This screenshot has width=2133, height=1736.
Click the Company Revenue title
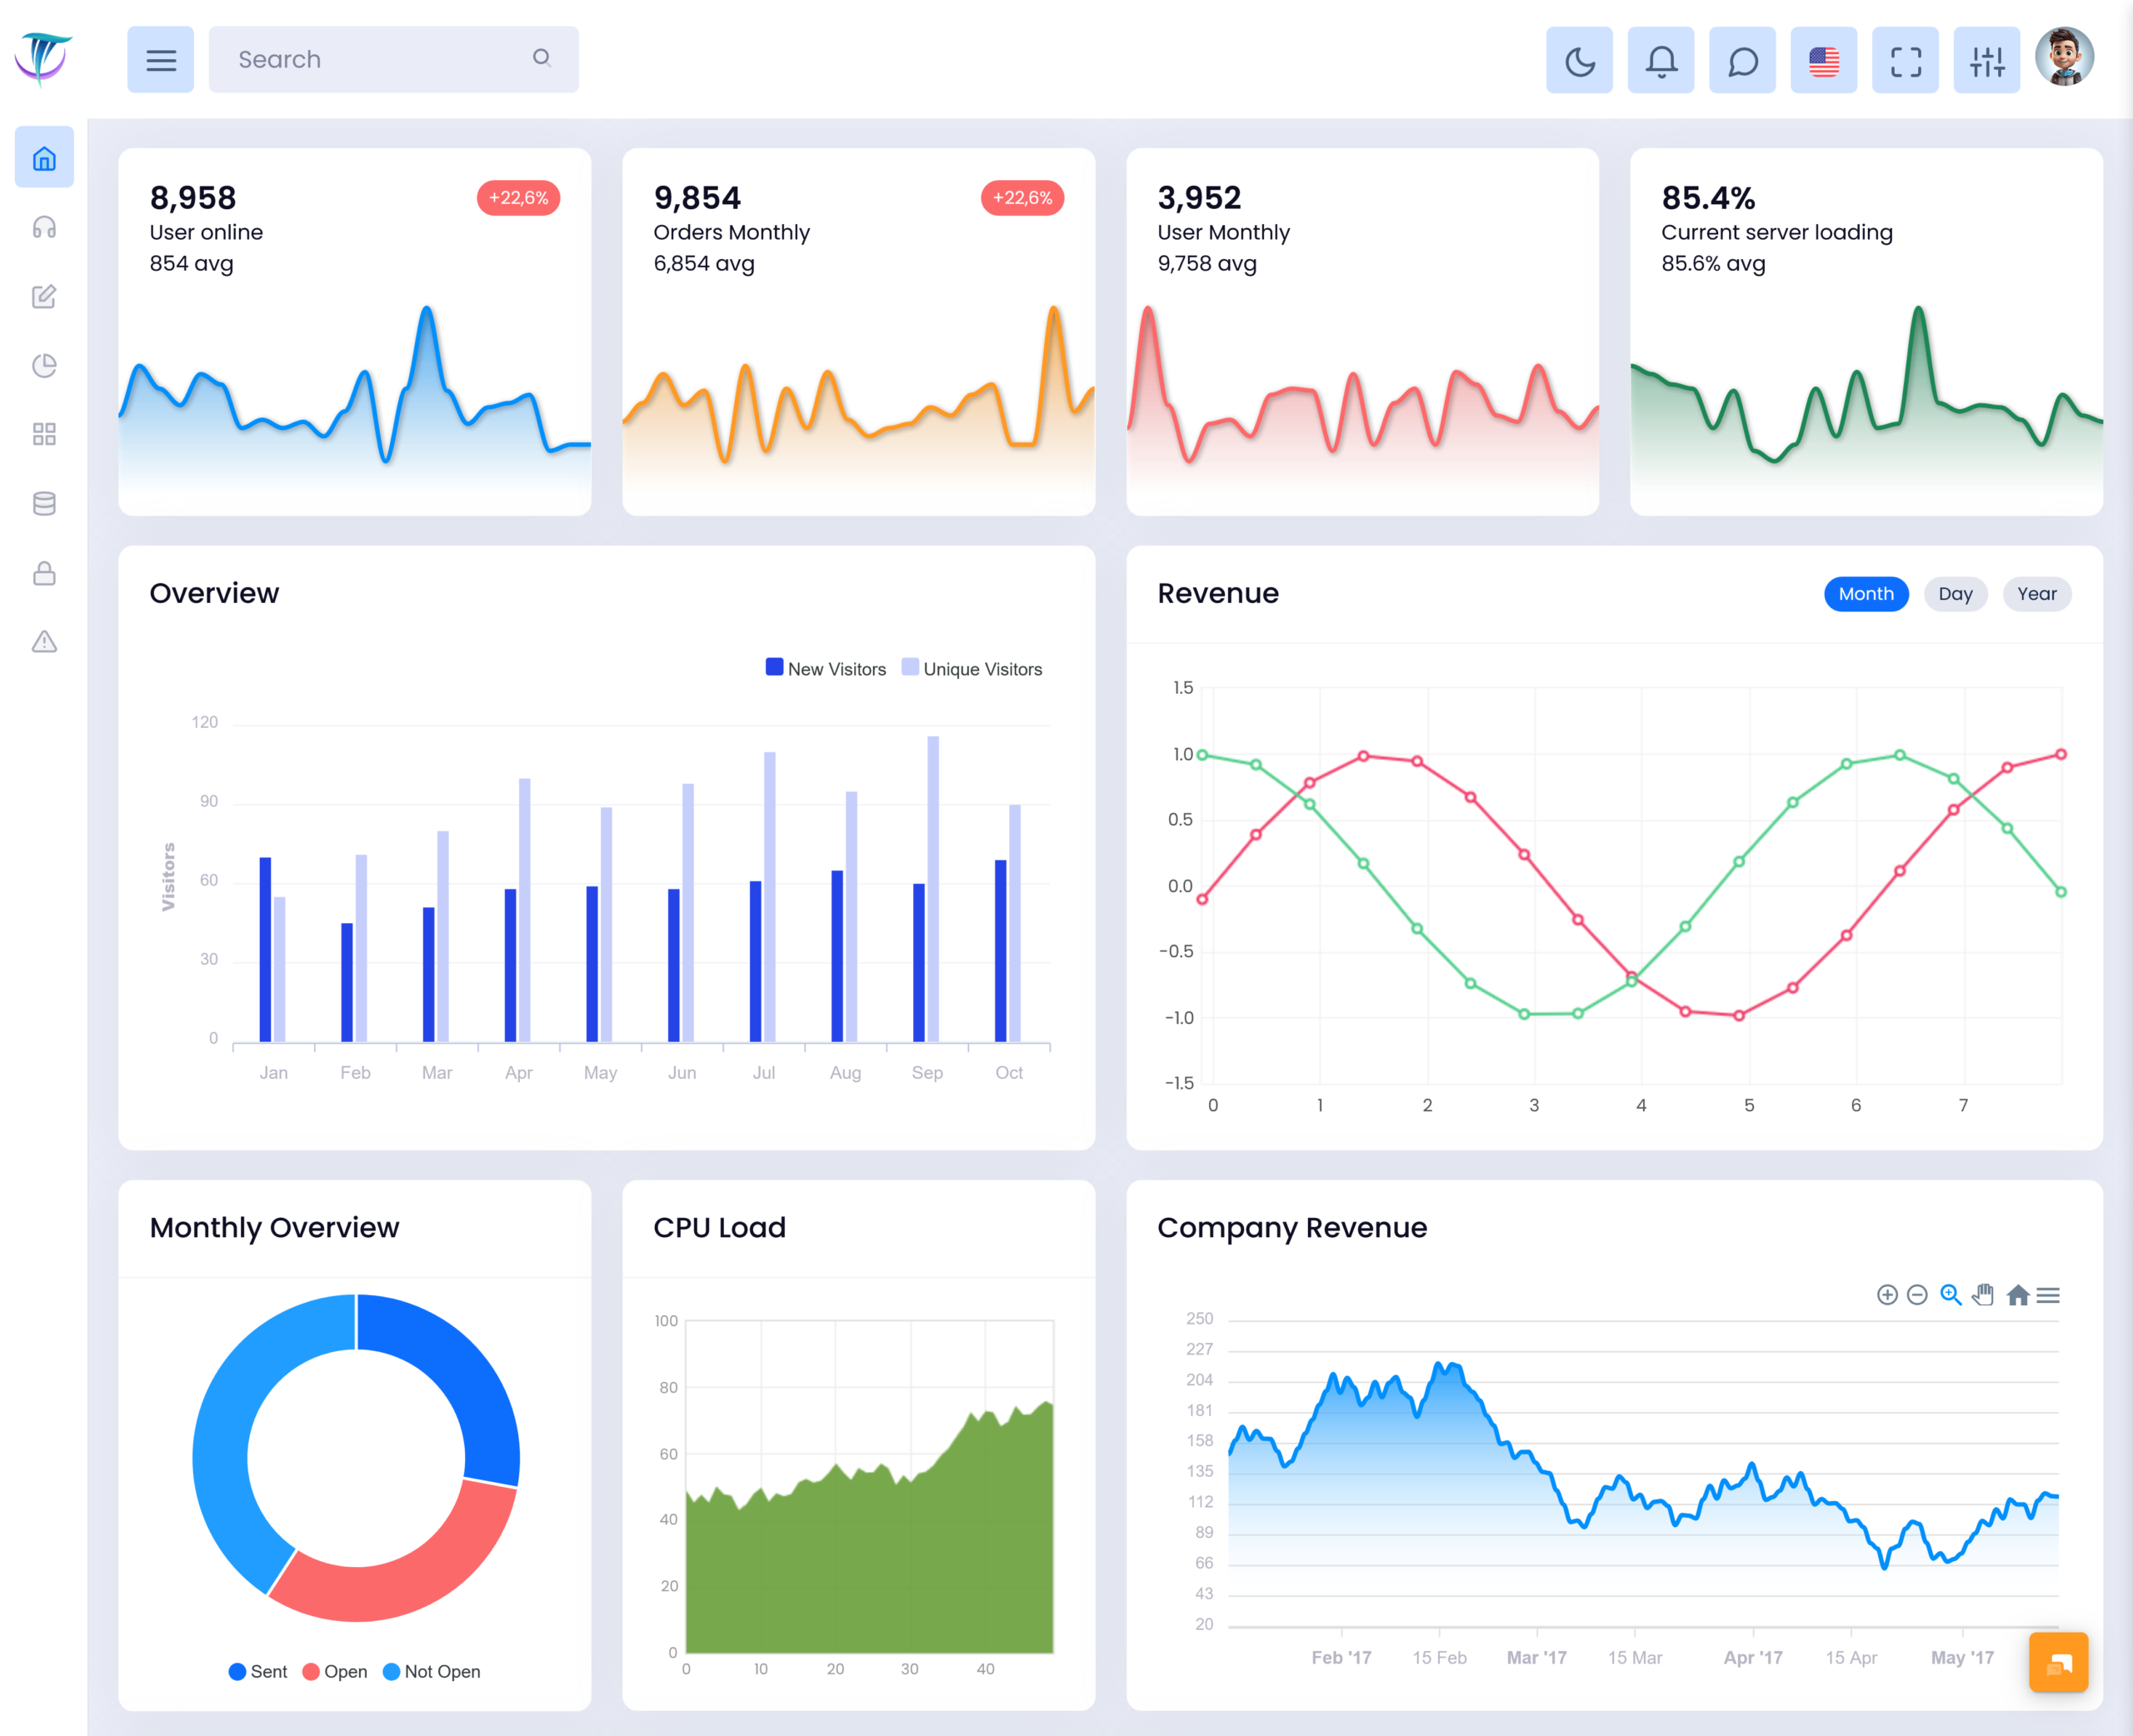[x=1292, y=1227]
